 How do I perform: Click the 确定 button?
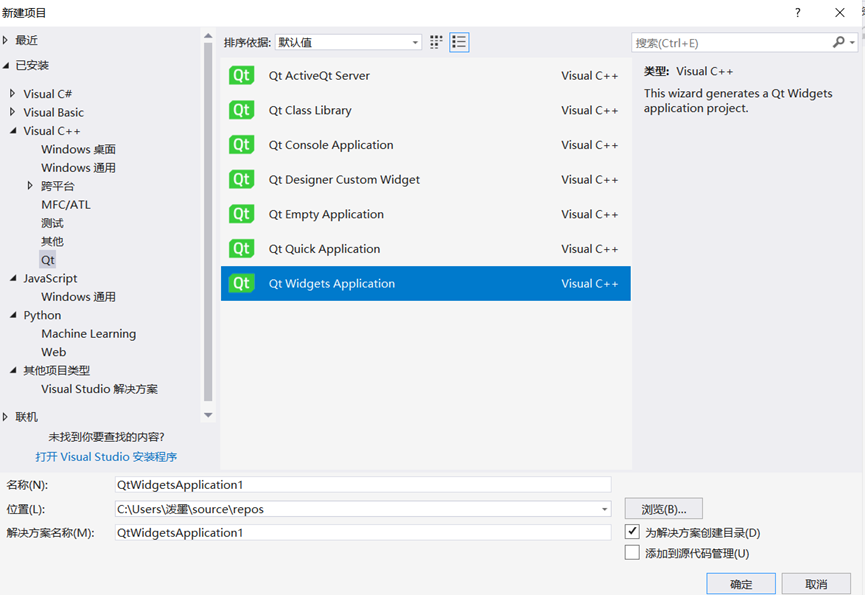(741, 584)
